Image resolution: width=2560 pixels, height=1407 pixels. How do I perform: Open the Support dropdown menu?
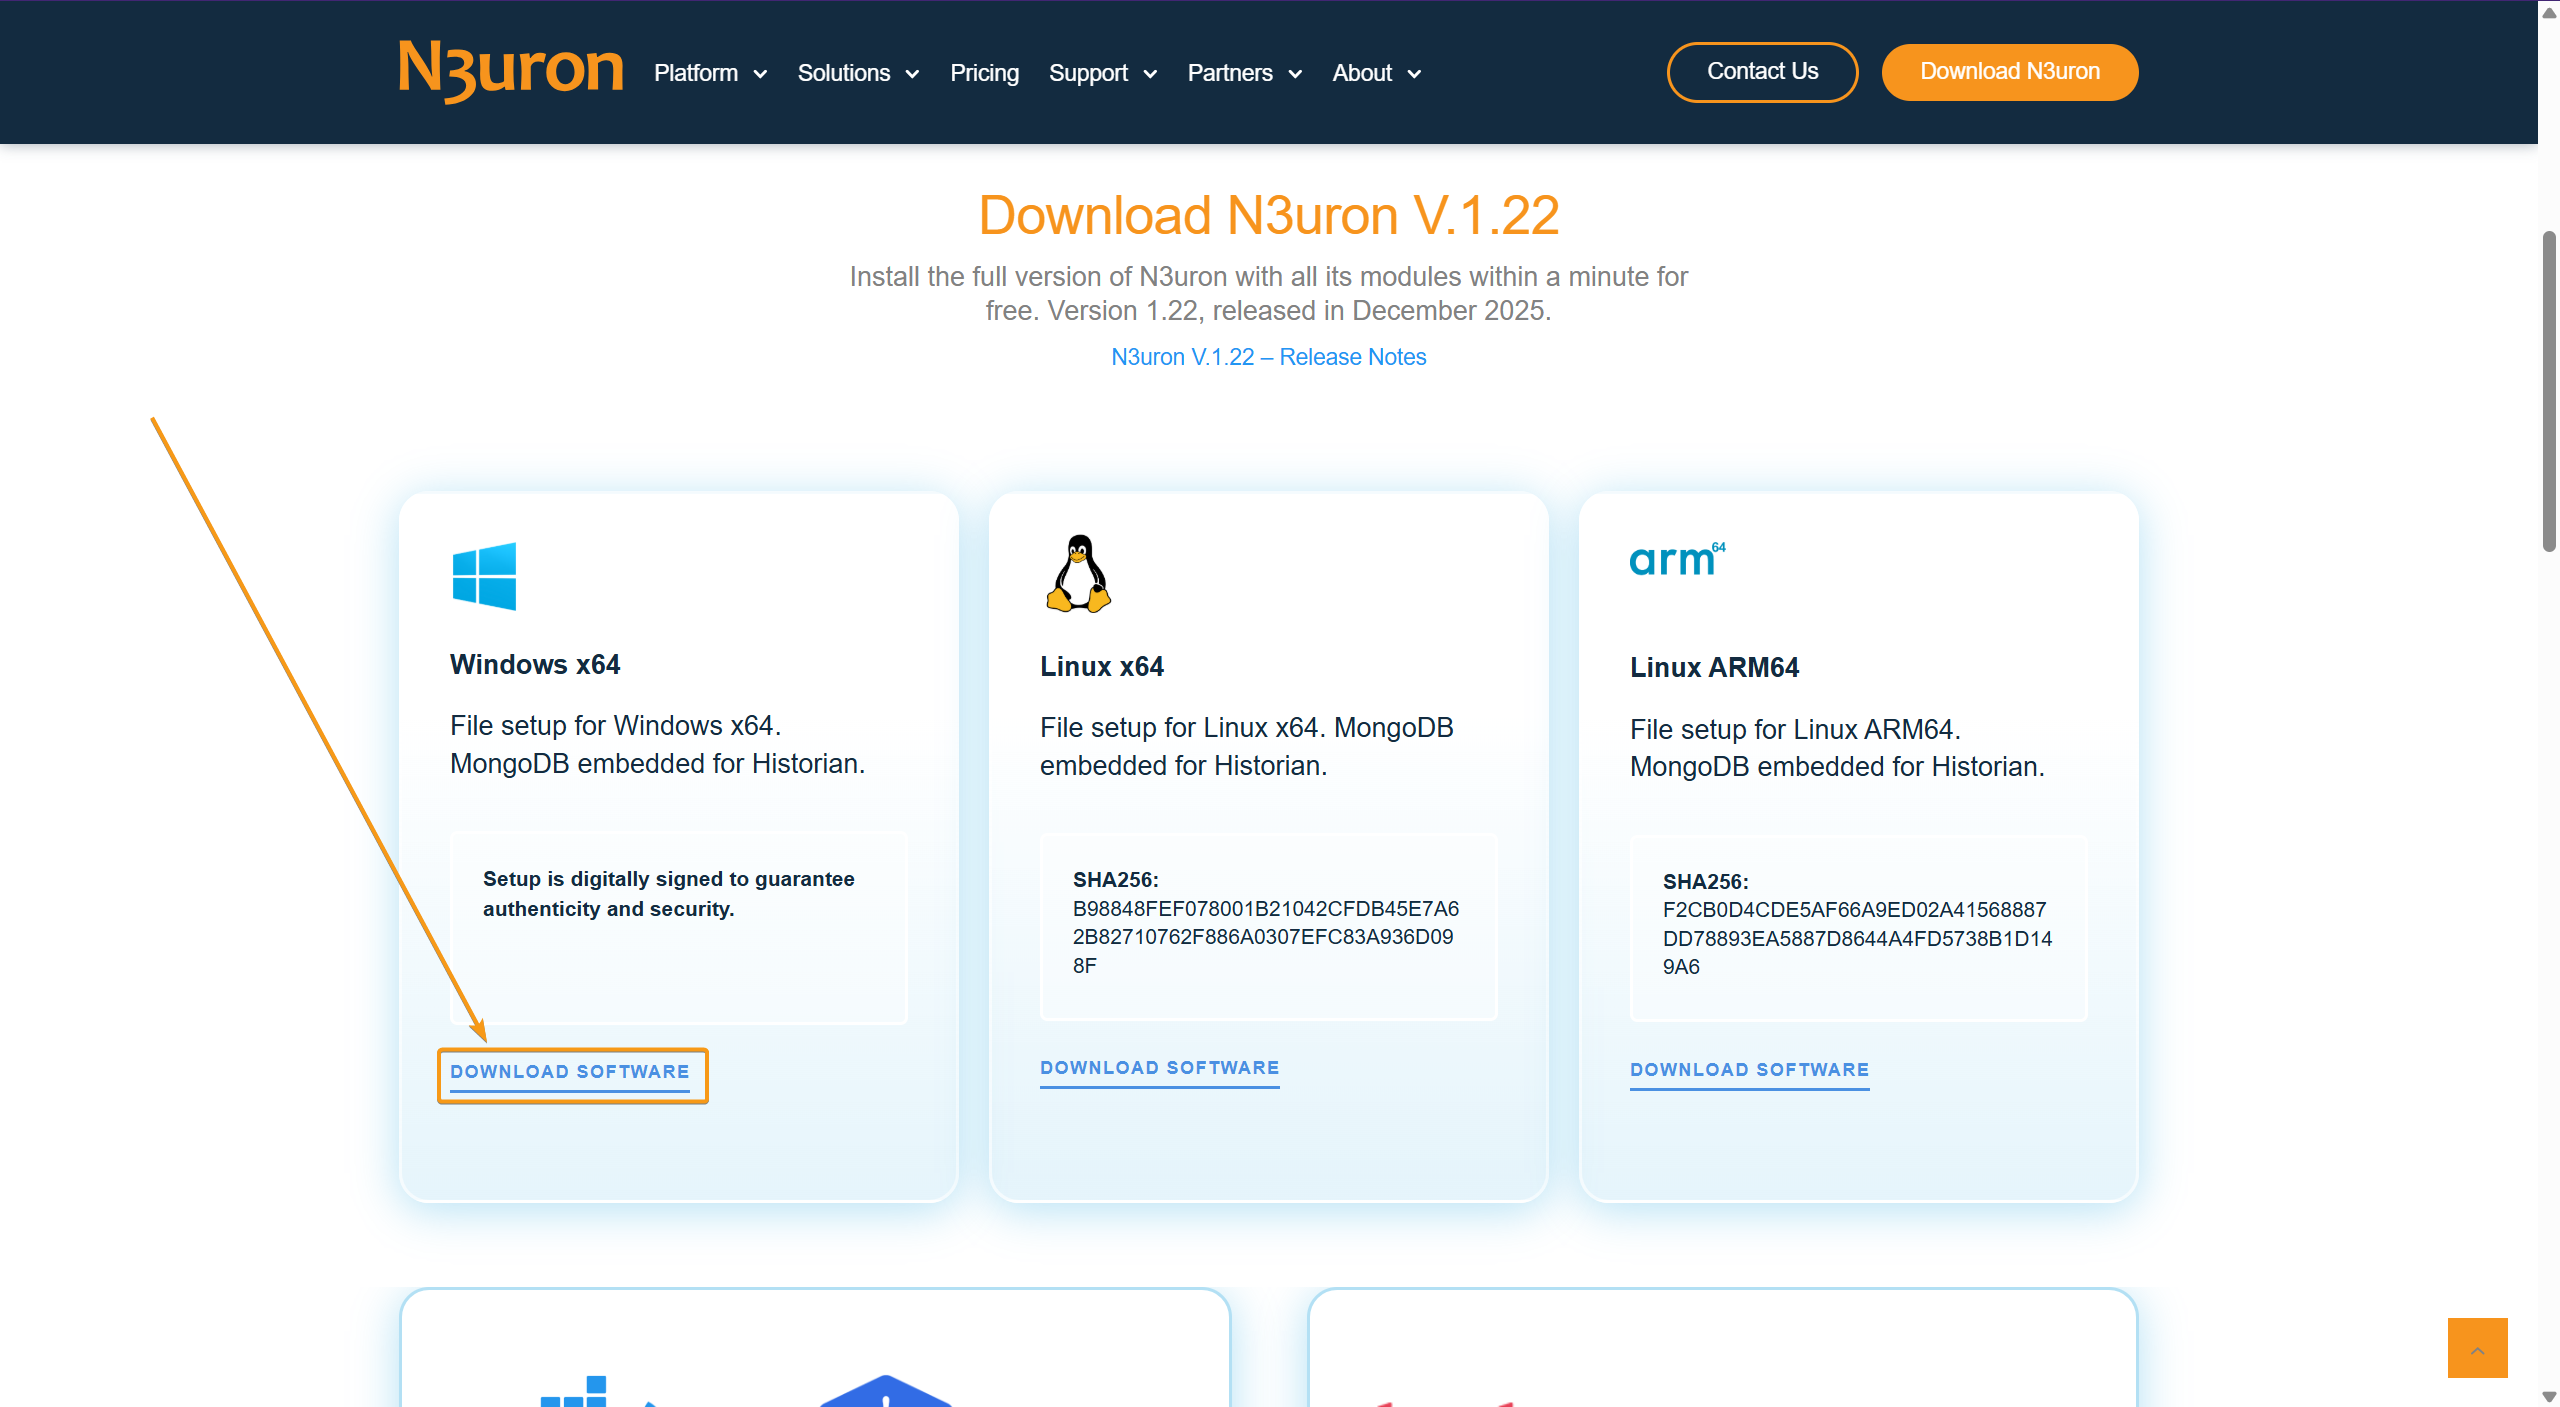tap(1102, 73)
